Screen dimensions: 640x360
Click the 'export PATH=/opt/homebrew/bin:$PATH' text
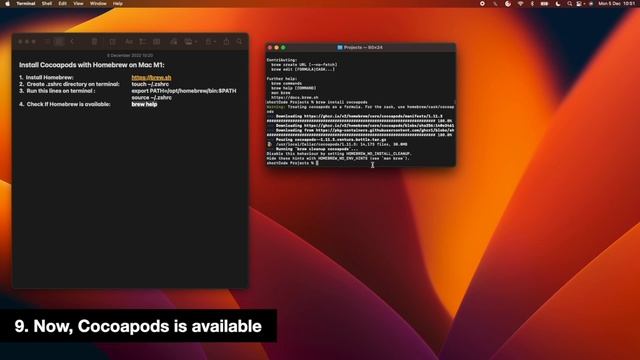coord(184,91)
